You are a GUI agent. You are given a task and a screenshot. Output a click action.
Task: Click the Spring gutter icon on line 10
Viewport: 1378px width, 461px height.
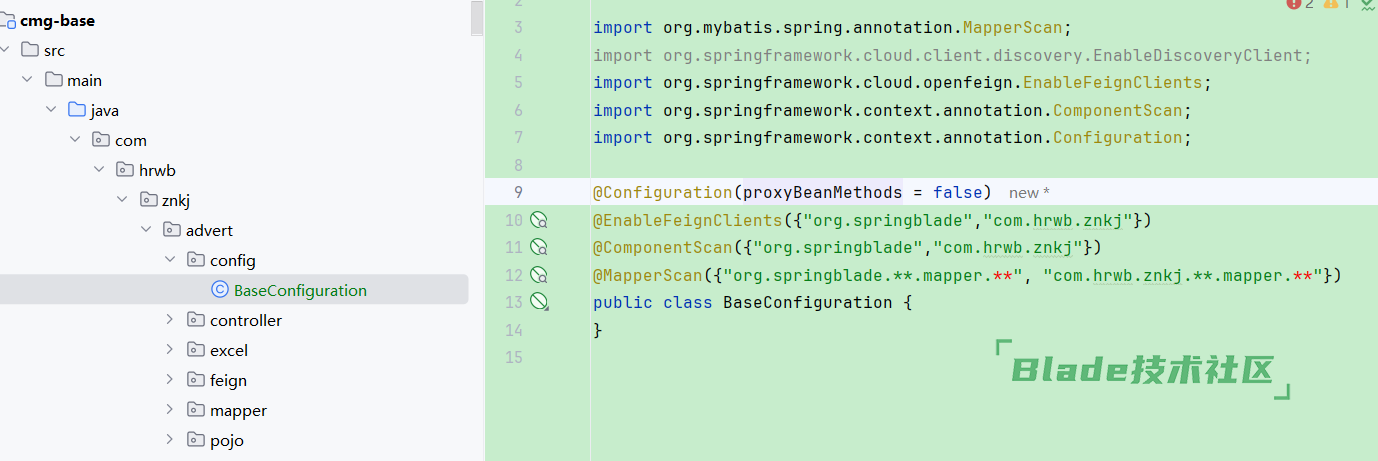(539, 220)
